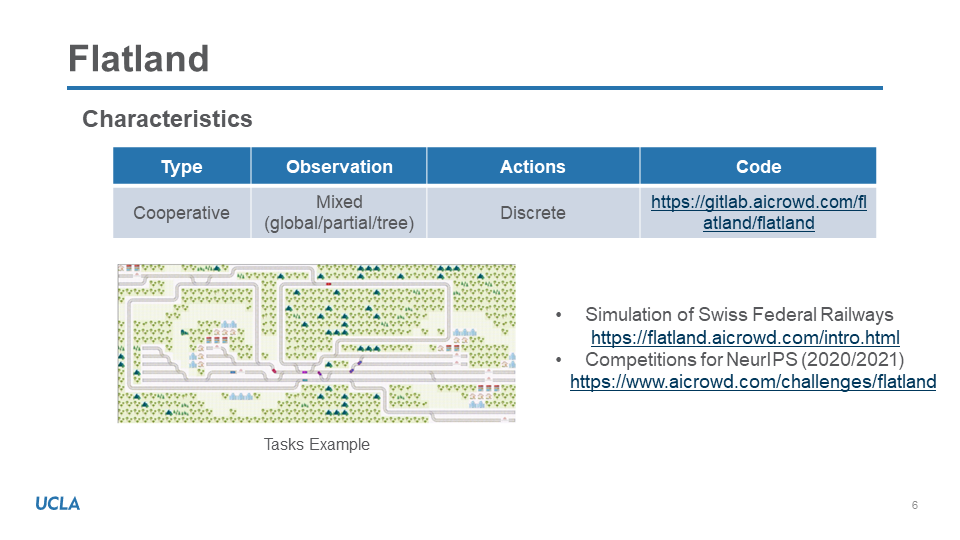Image resolution: width=960 pixels, height=540 pixels.
Task: Select the "Simulation of Swiss Federal Railways" text
Action: click(x=739, y=315)
